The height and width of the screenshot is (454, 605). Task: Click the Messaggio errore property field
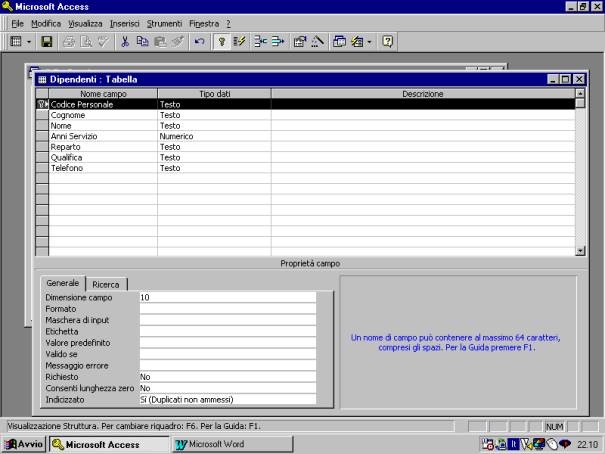tap(228, 365)
